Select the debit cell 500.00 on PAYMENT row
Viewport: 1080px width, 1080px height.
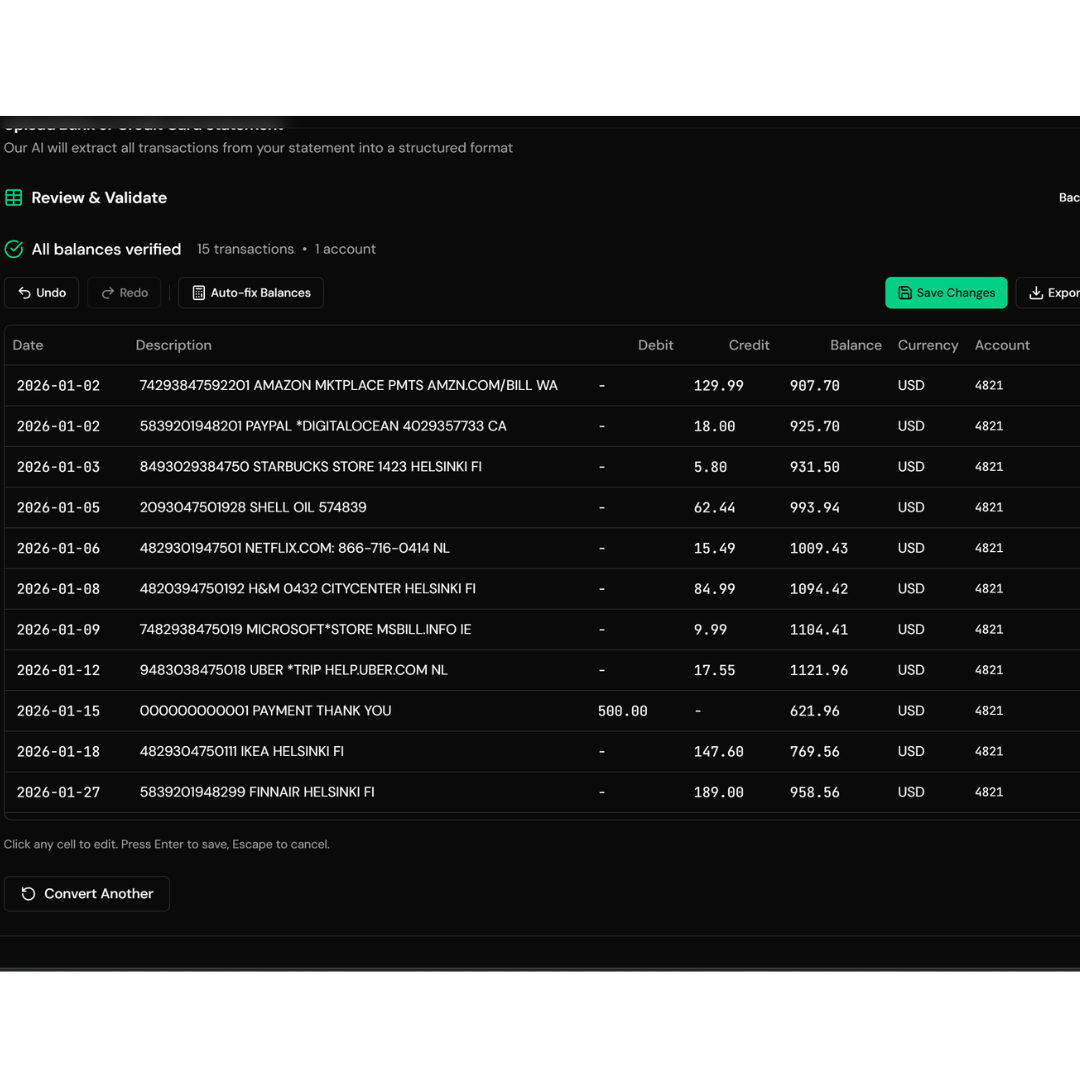coord(622,710)
